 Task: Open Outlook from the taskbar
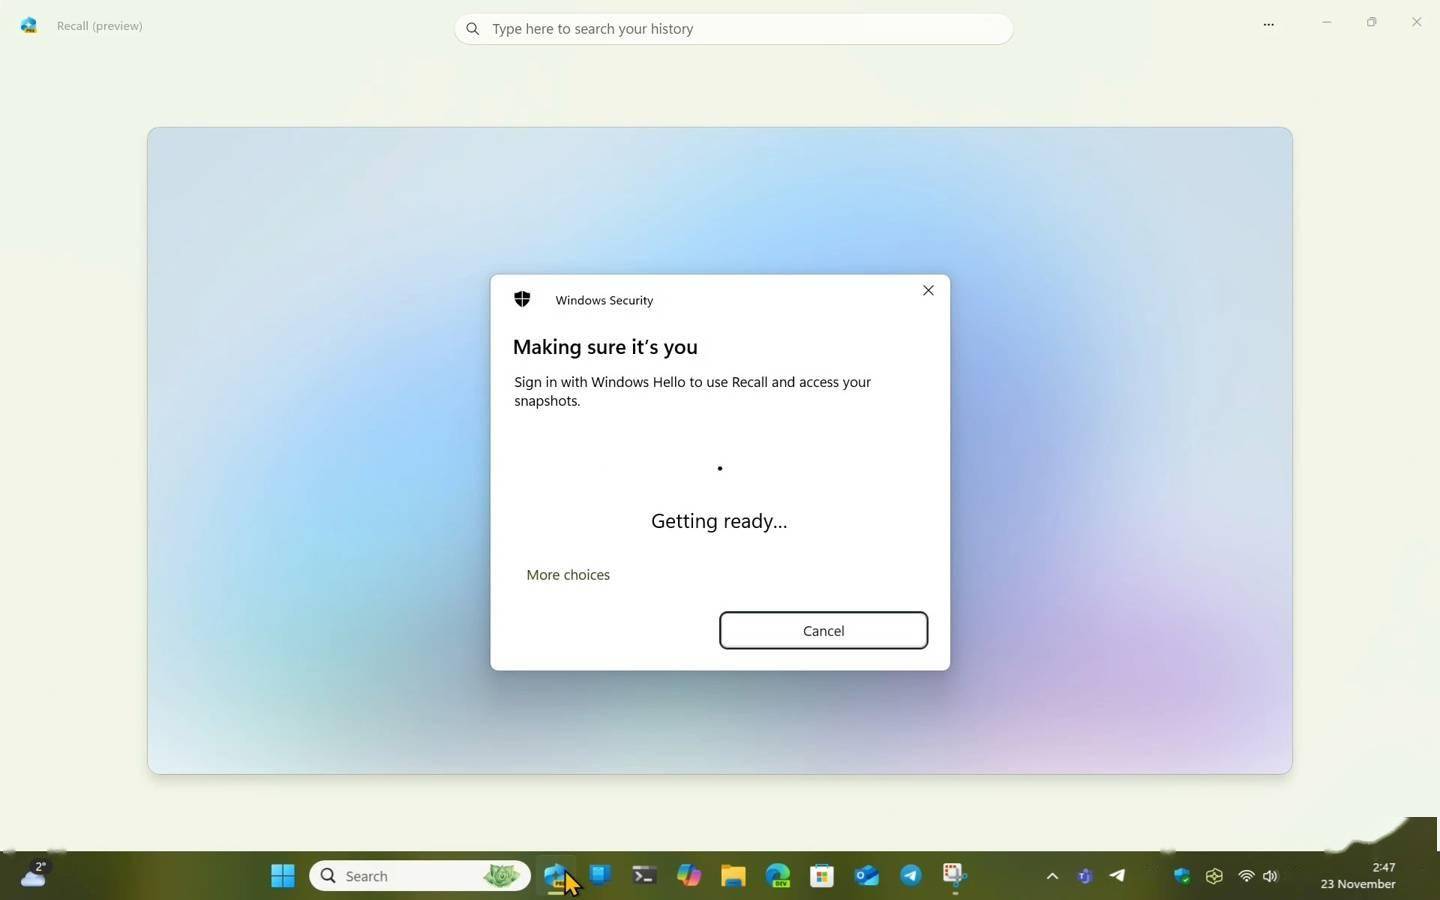tap(867, 876)
